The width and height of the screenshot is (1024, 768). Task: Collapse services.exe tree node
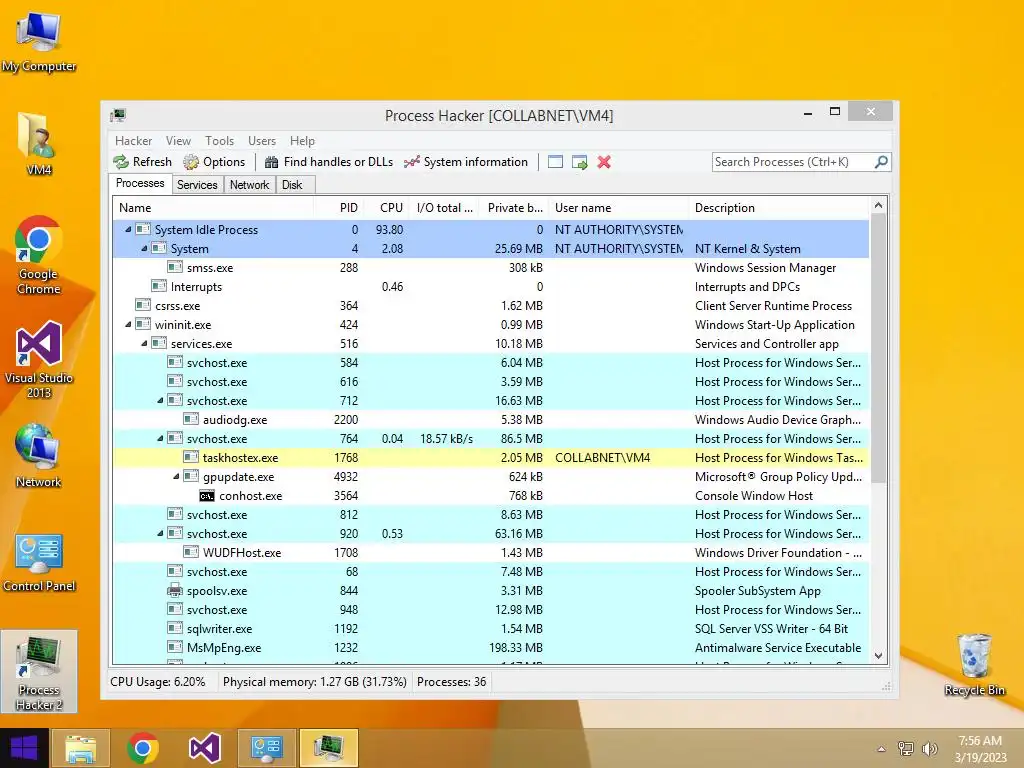click(144, 344)
